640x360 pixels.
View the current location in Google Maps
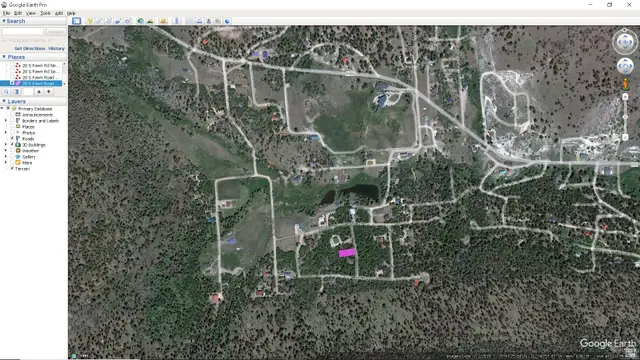(218, 21)
